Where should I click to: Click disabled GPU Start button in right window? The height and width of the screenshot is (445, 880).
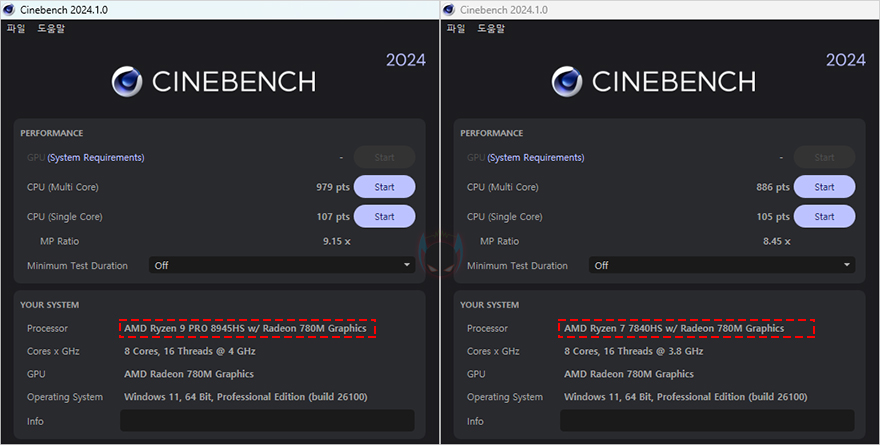tap(824, 158)
